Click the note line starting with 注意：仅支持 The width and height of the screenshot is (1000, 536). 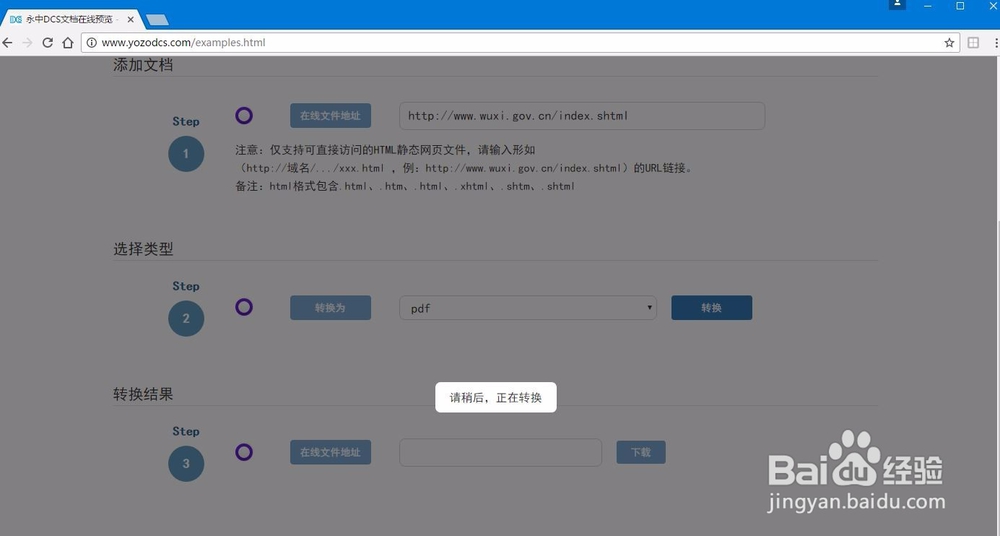385,150
